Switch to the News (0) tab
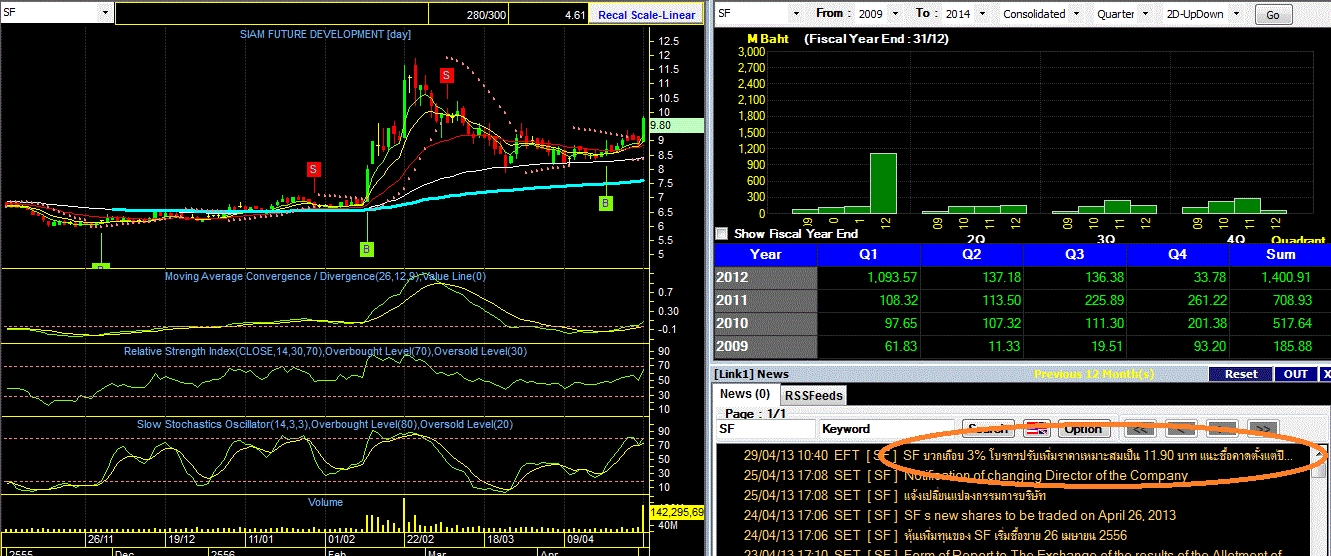The width and height of the screenshot is (1331, 556). [x=745, y=394]
